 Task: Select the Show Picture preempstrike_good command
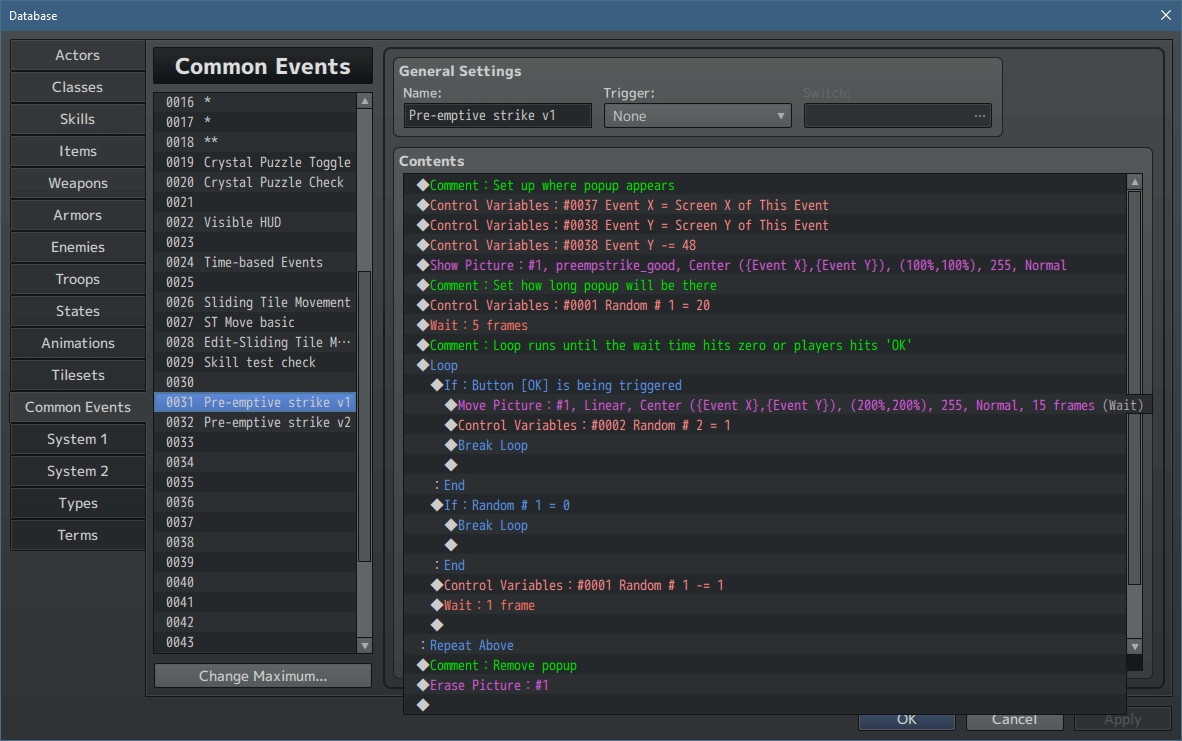pyautogui.click(x=764, y=265)
